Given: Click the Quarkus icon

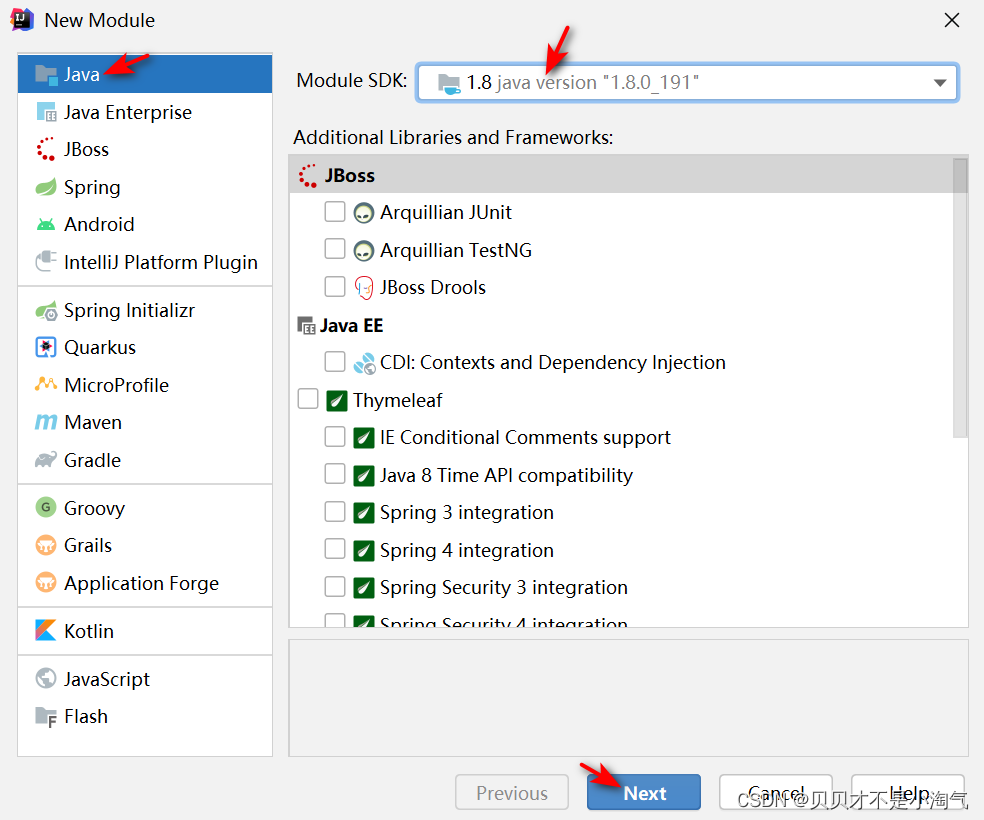Looking at the screenshot, I should pos(46,348).
